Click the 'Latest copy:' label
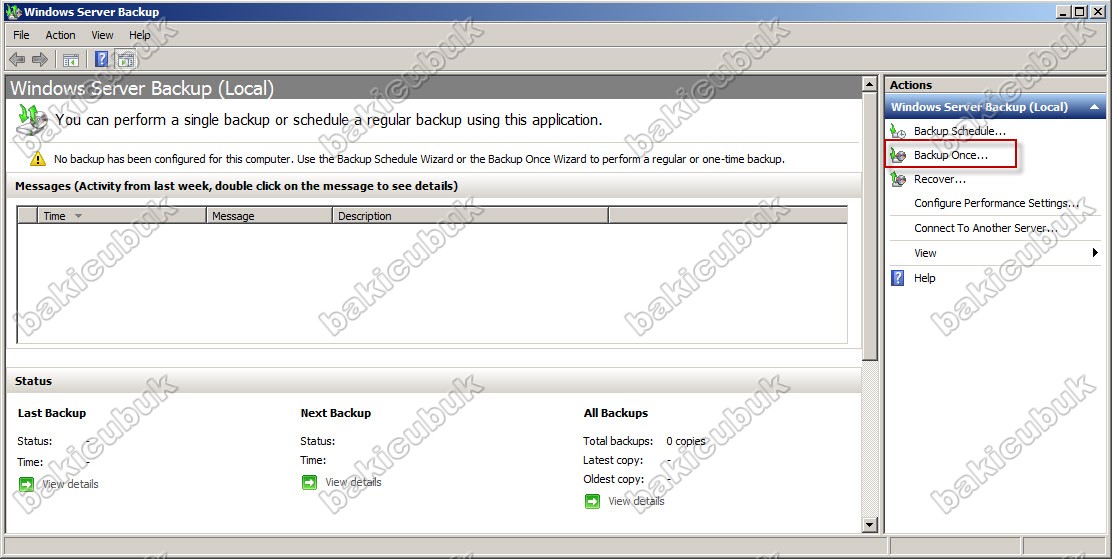The image size is (1112, 559). tap(613, 460)
